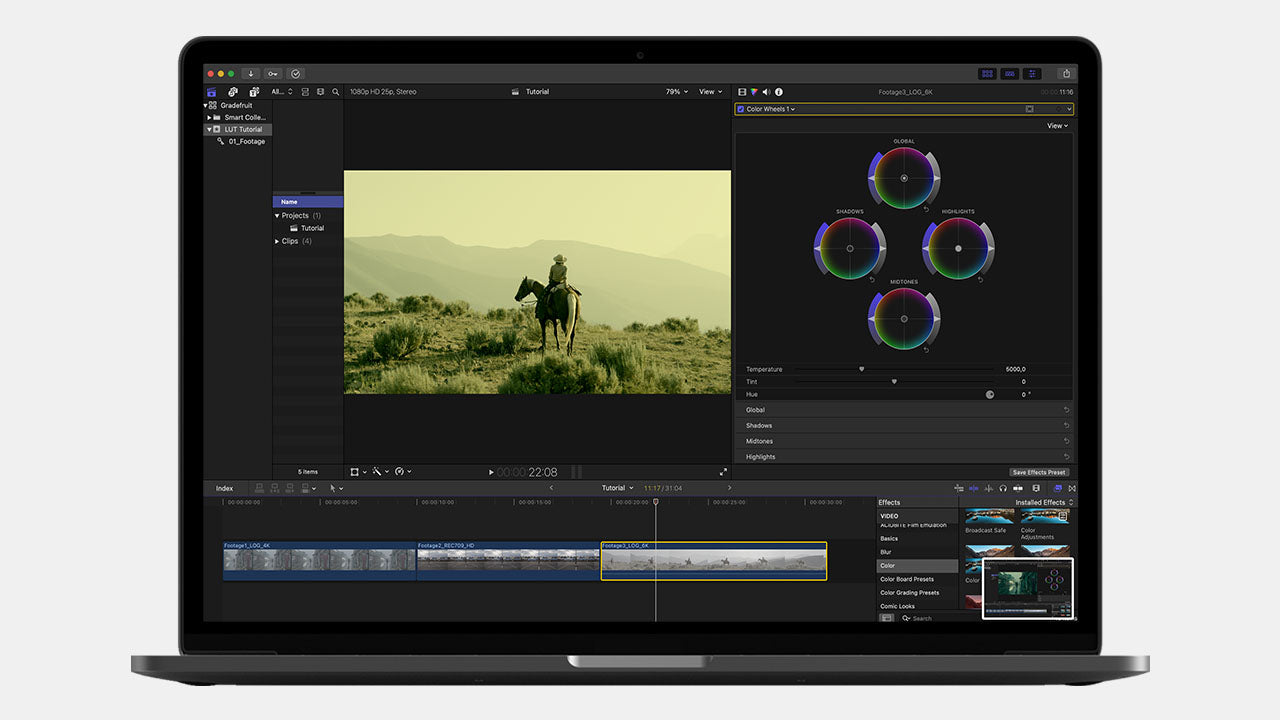Open the Installed Effects dropdown
1280x720 pixels.
pyautogui.click(x=1044, y=502)
